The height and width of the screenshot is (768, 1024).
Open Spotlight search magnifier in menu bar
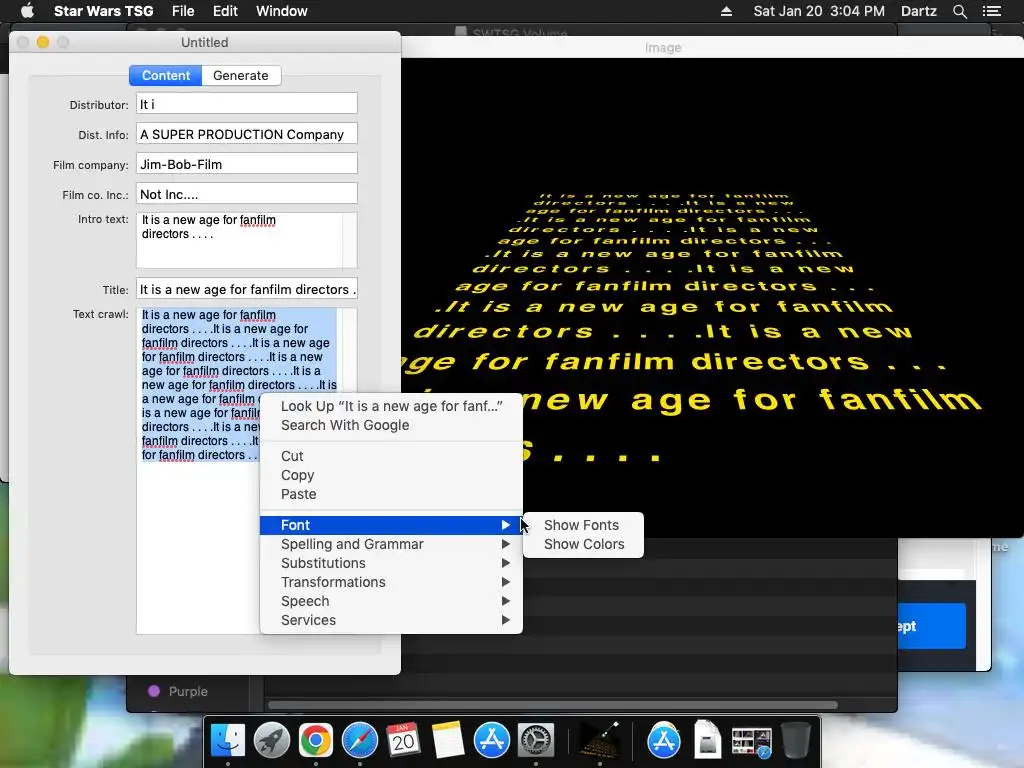point(959,11)
